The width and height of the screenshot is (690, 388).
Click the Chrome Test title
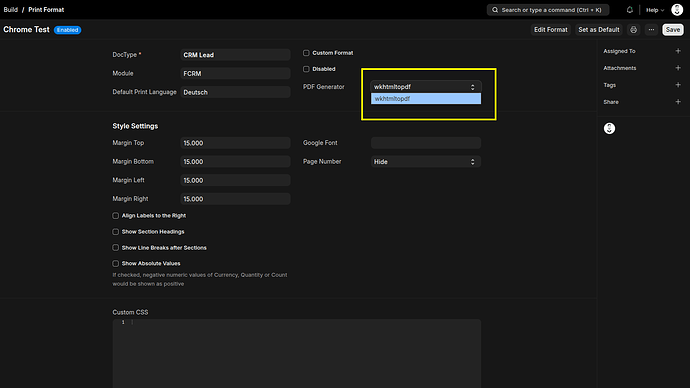pyautogui.click(x=26, y=29)
